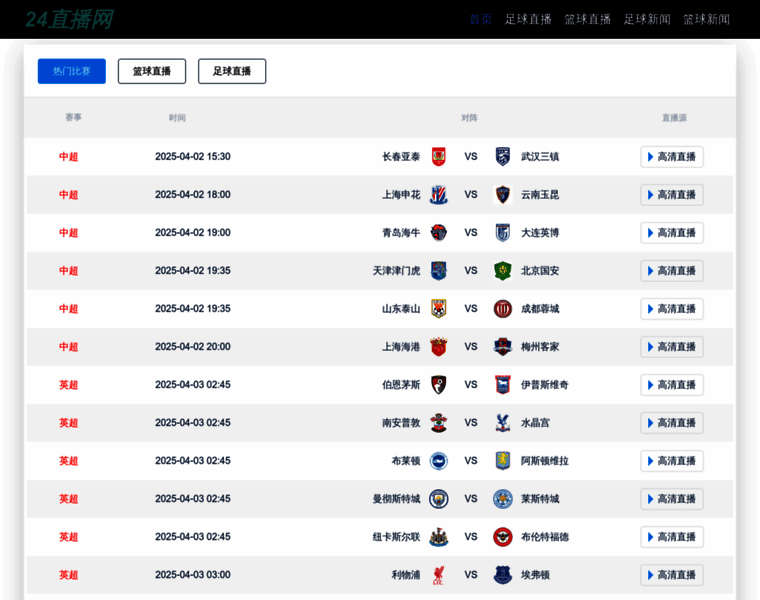Click 英超 label in the 利物浦 row
This screenshot has width=760, height=600.
68,575
